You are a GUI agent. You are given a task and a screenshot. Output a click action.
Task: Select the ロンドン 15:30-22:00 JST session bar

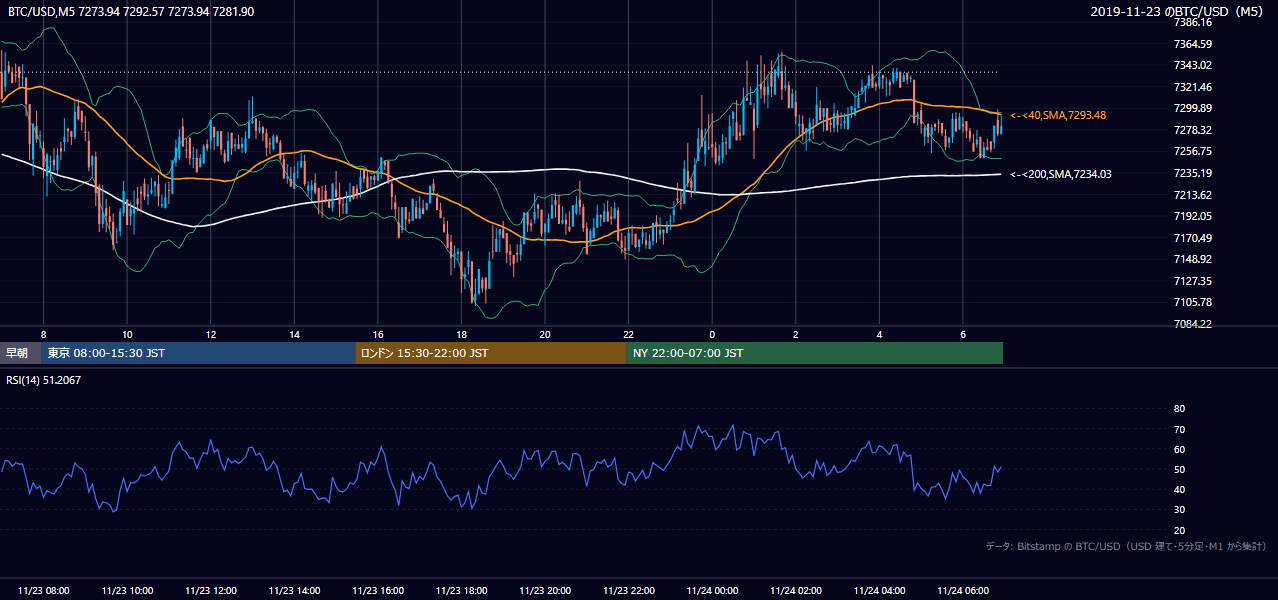click(491, 353)
